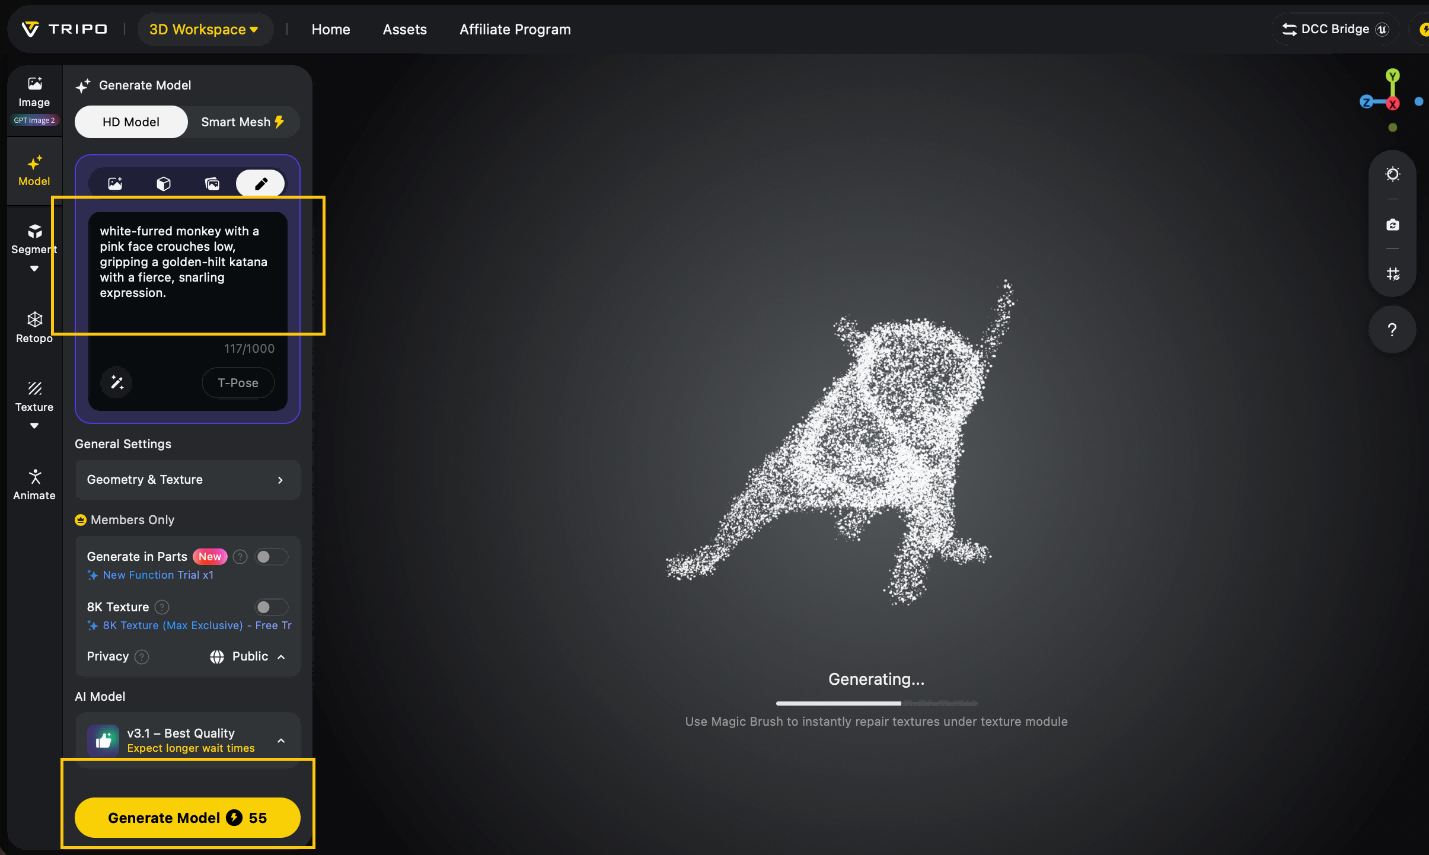Viewport: 1429px width, 855px height.
Task: Open the 3D Workspace dropdown
Action: pyautogui.click(x=203, y=29)
